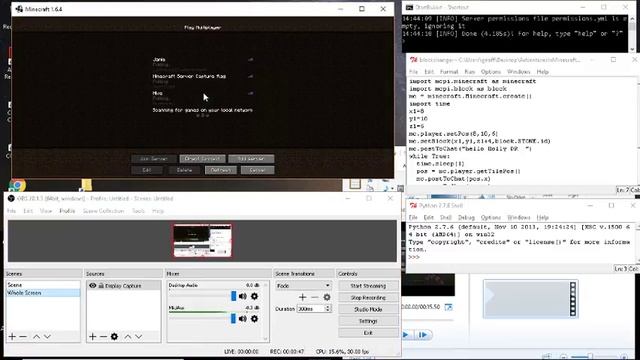Open Mic/Aux settings gear in Mixer
The width and height of the screenshot is (640, 360).
[x=254, y=318]
